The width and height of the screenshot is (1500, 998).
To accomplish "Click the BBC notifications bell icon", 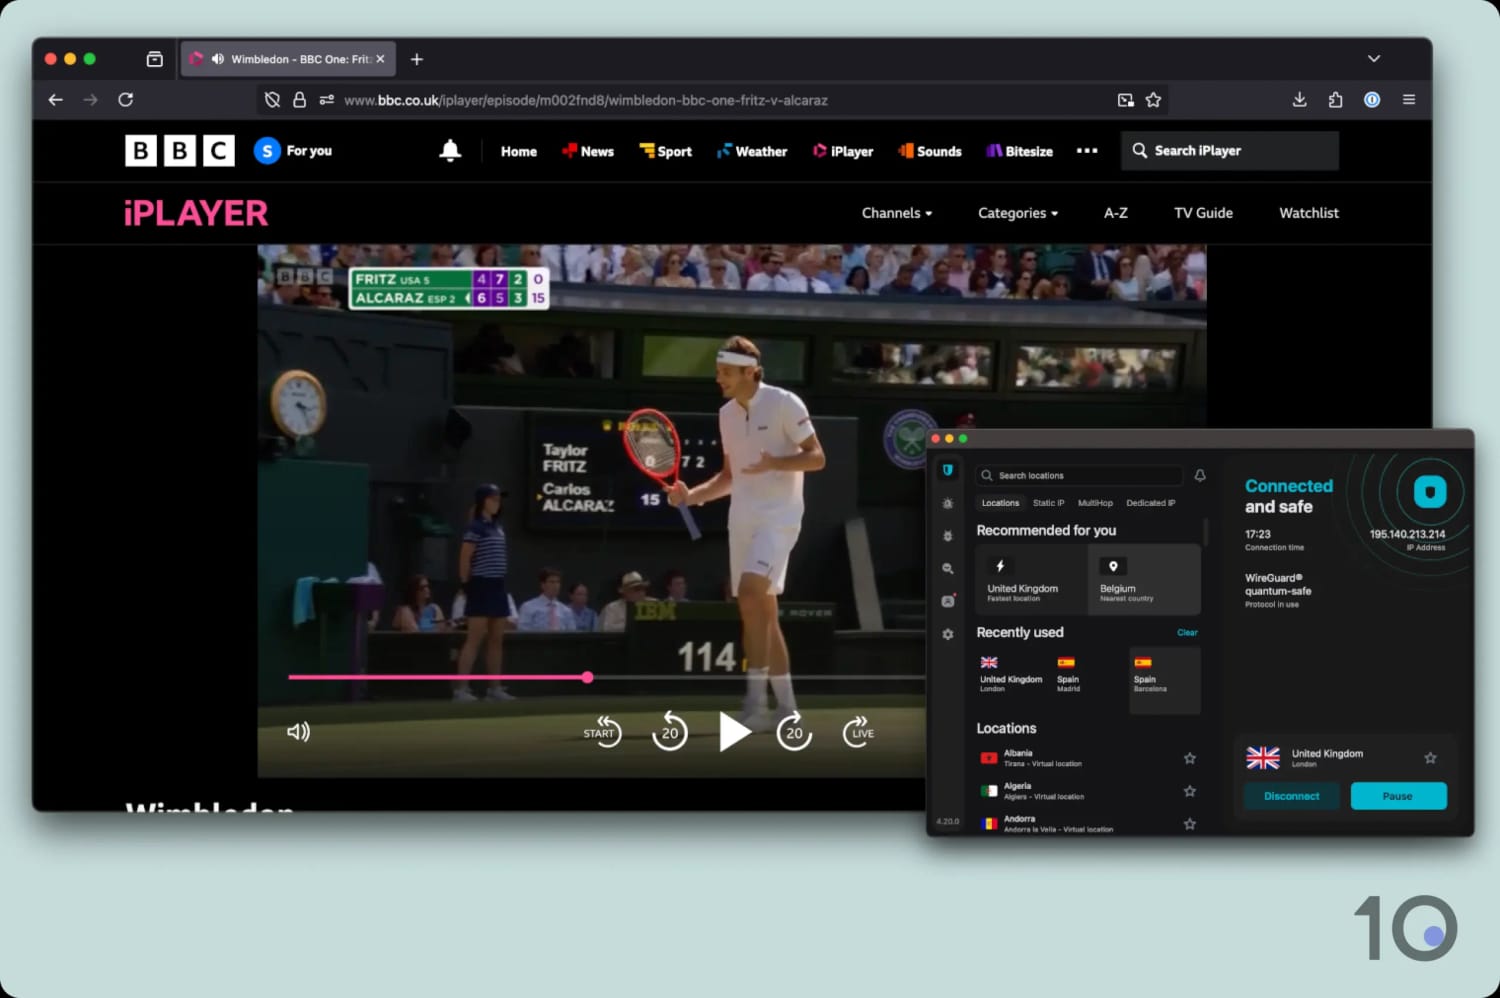I will tap(450, 150).
